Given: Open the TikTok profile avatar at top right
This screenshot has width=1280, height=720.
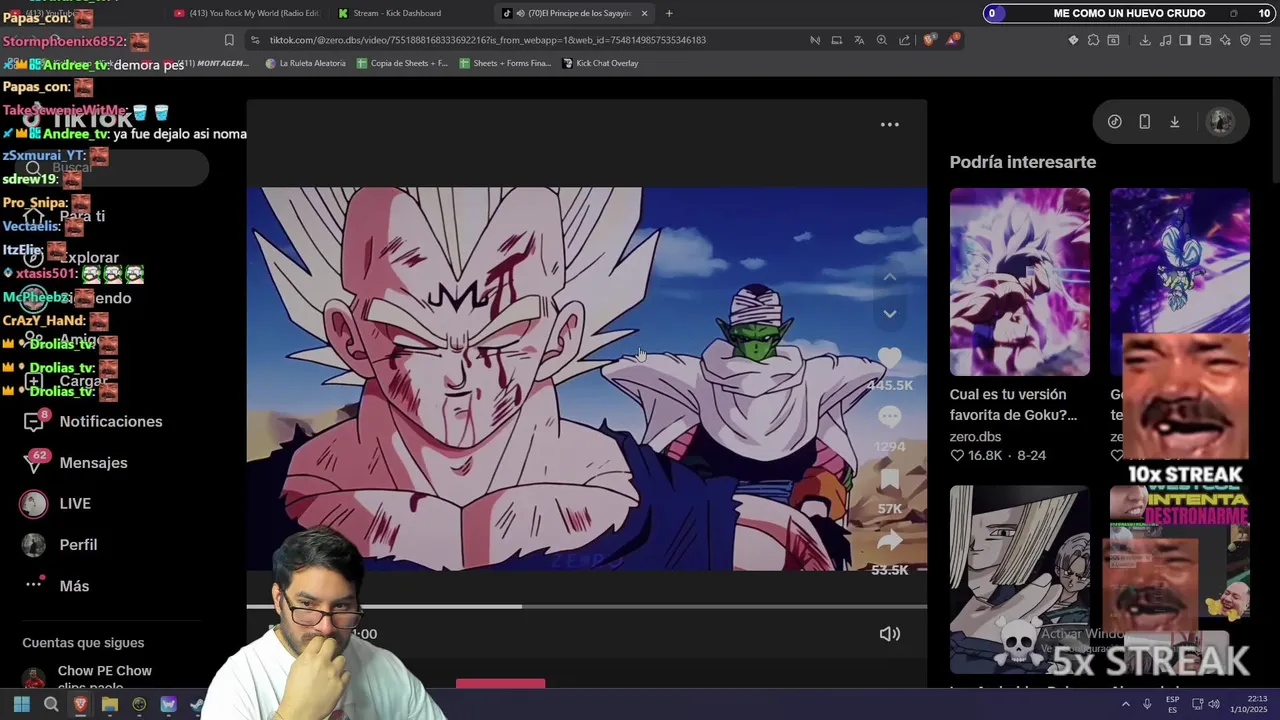Looking at the screenshot, I should (x=1220, y=122).
